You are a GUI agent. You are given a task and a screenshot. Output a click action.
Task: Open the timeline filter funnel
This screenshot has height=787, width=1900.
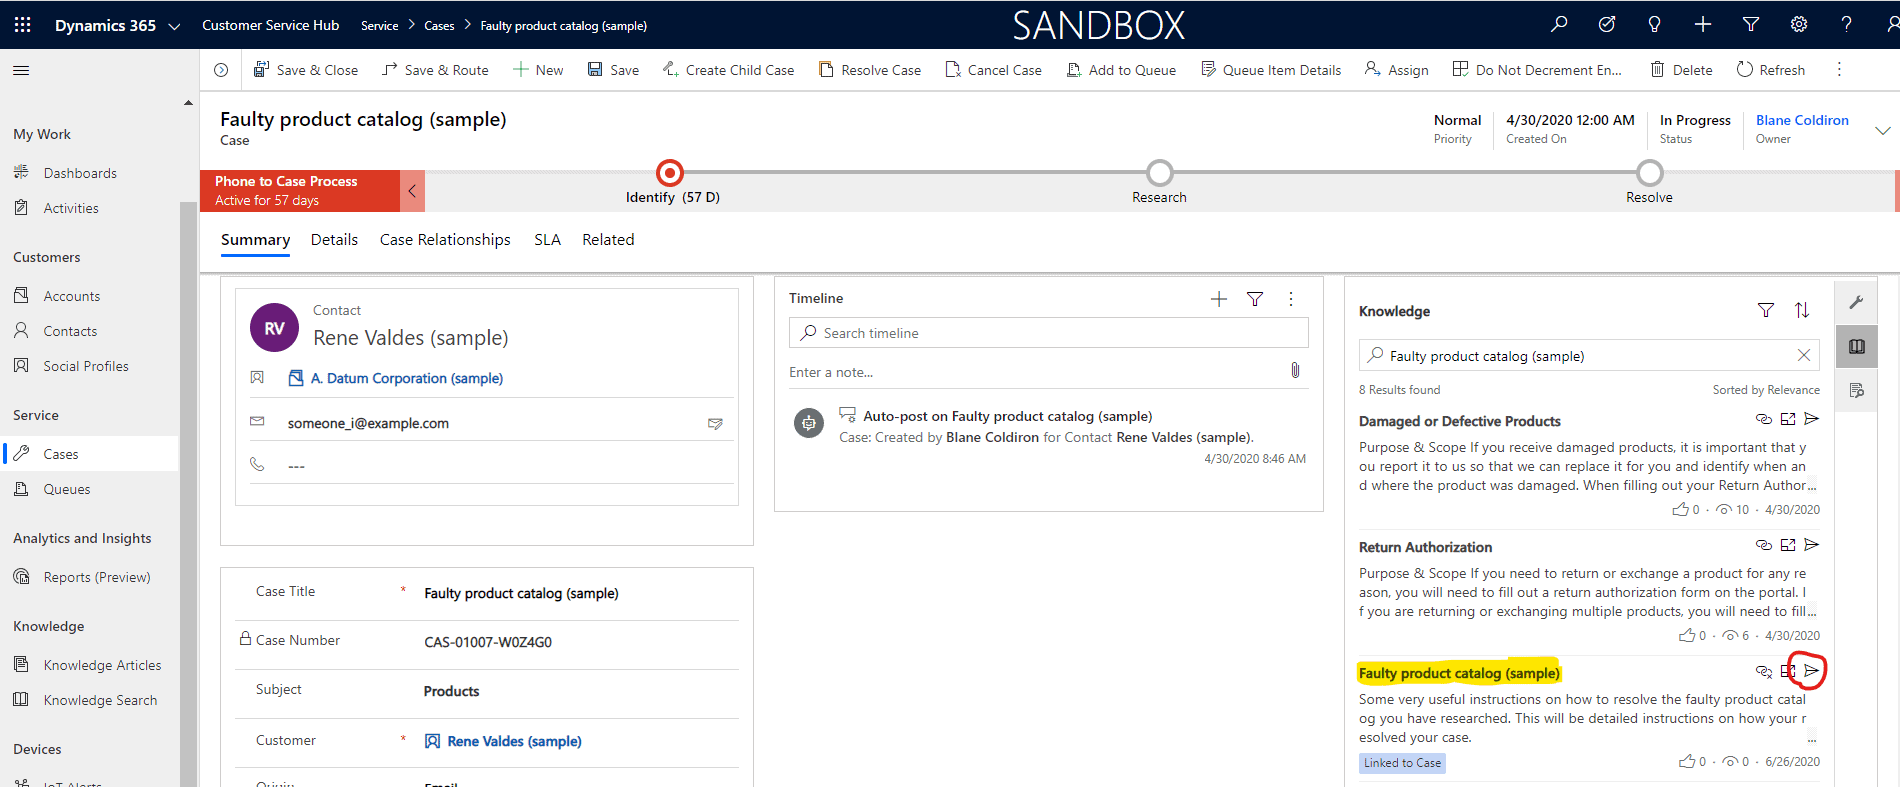(1255, 298)
